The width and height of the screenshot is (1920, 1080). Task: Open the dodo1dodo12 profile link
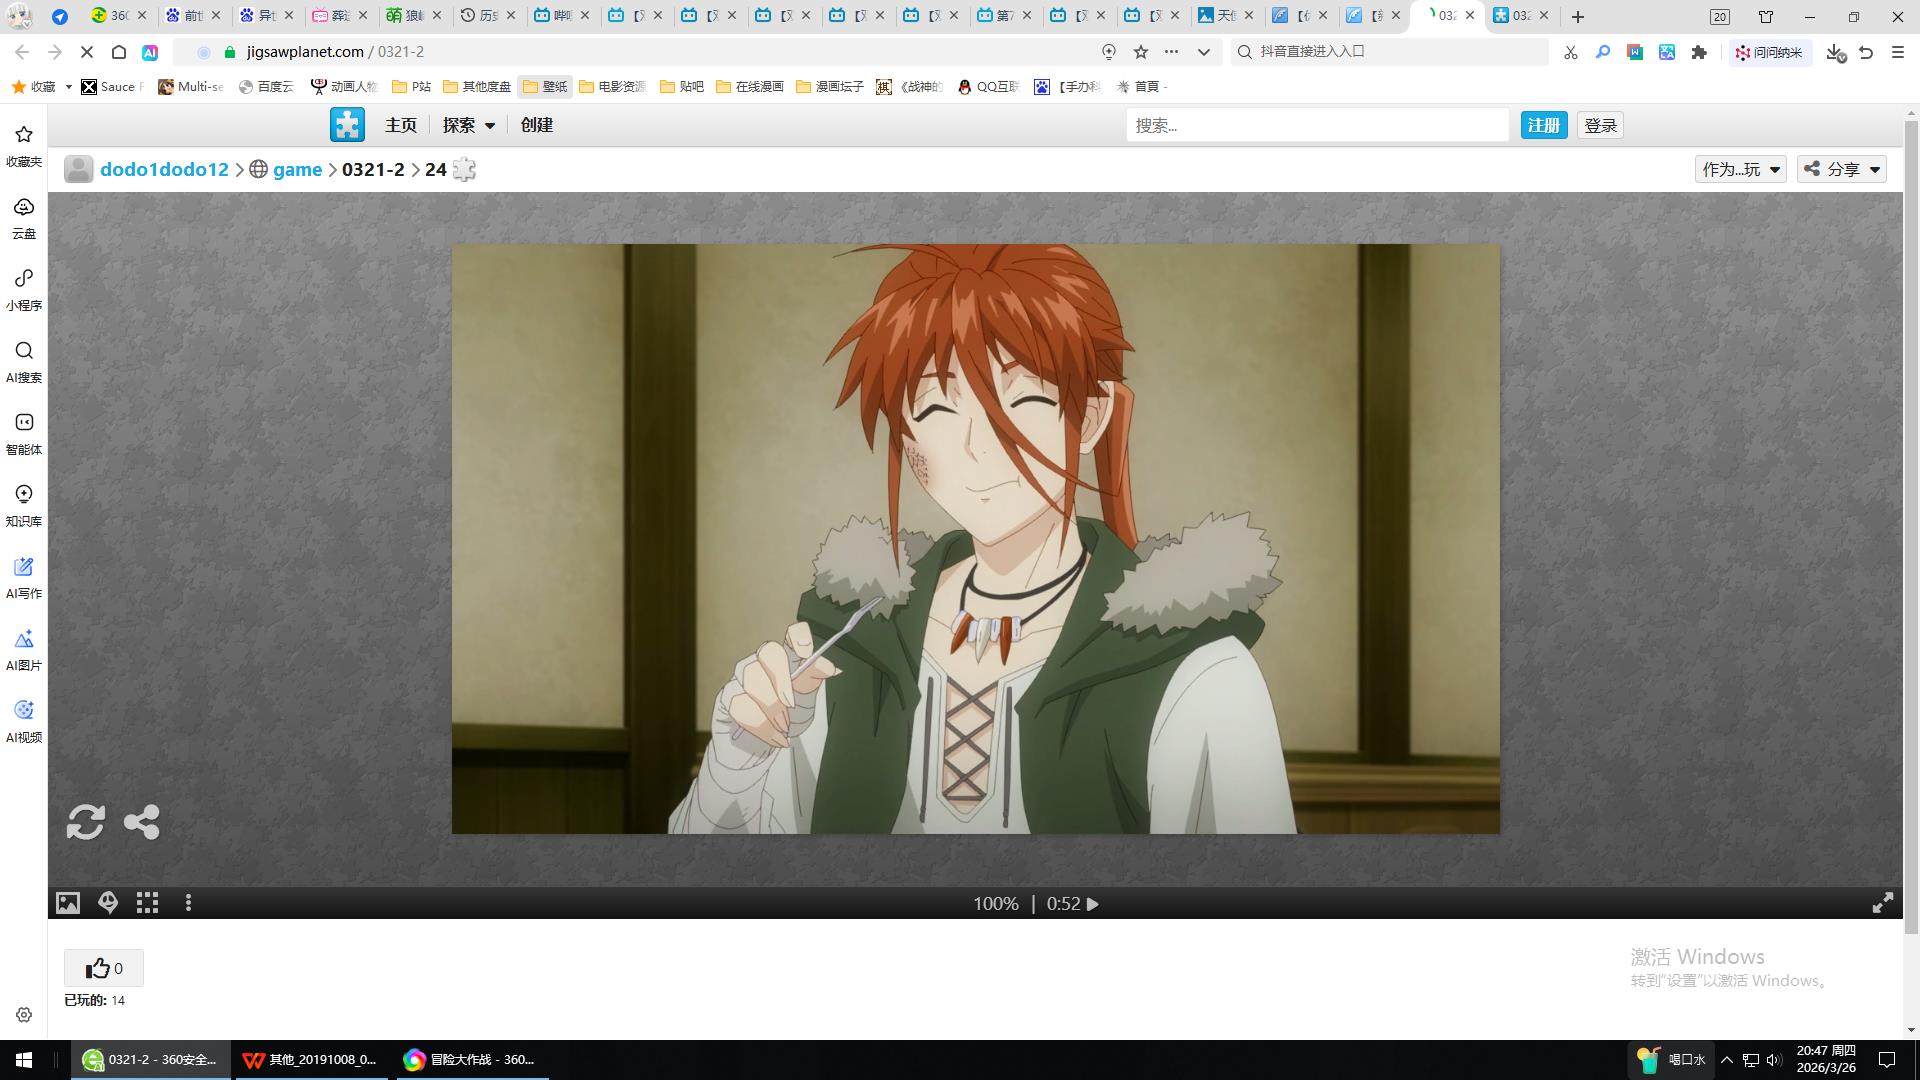pyautogui.click(x=164, y=169)
